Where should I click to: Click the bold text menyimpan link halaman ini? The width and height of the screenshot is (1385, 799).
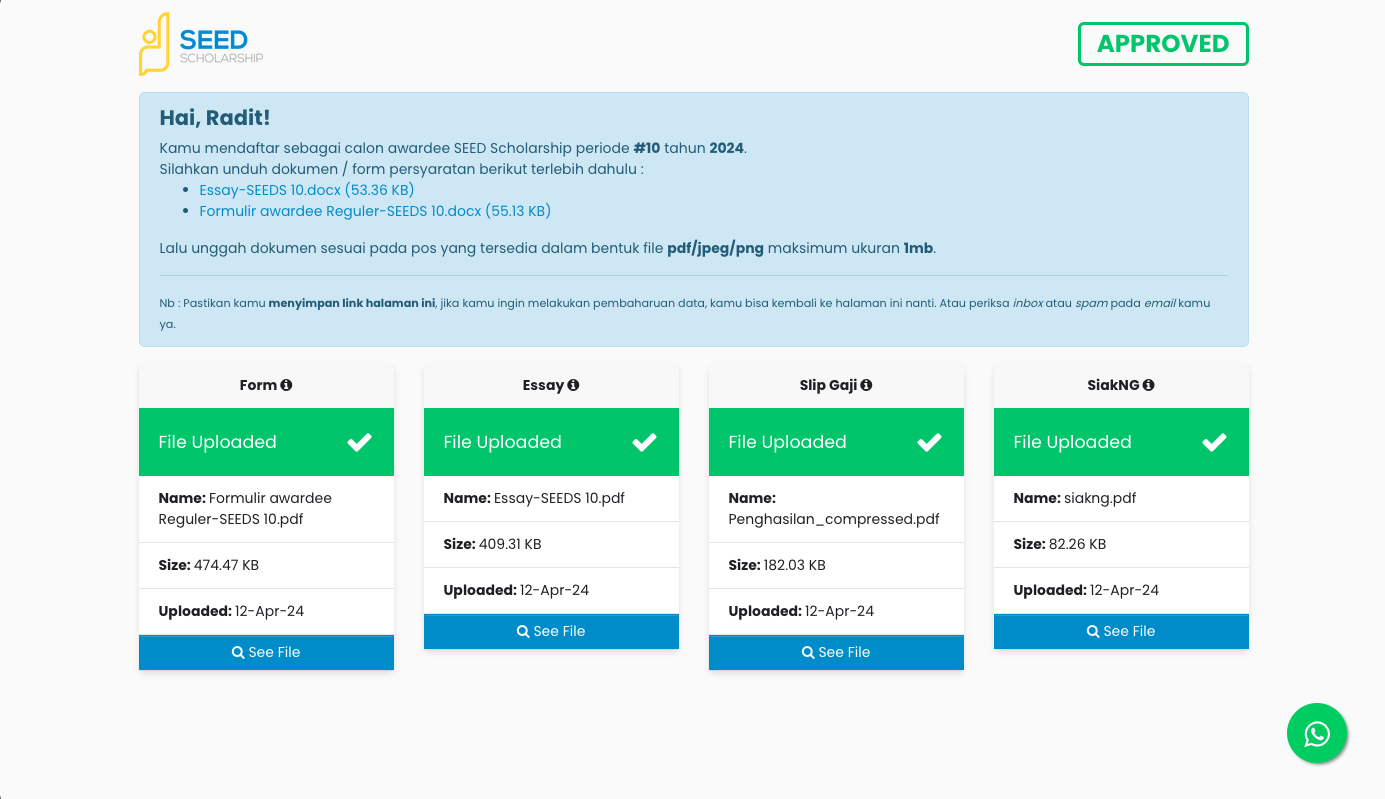[x=351, y=303]
